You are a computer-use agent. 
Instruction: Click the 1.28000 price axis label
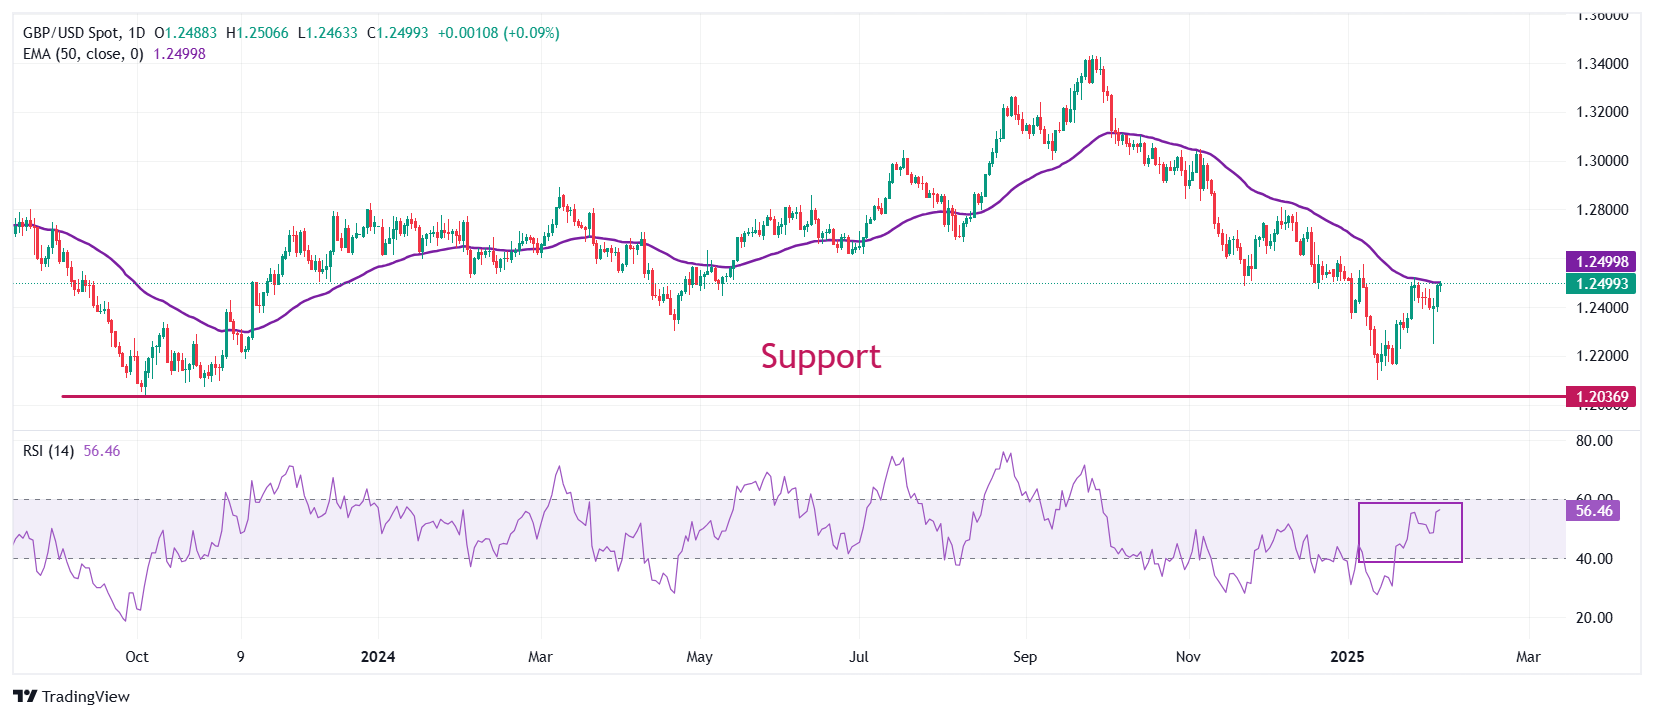1602,210
